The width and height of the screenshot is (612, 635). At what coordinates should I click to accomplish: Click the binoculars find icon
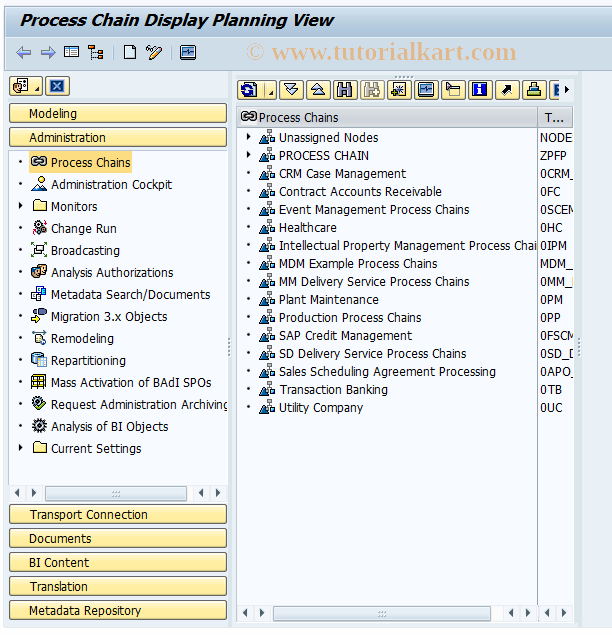(x=345, y=90)
